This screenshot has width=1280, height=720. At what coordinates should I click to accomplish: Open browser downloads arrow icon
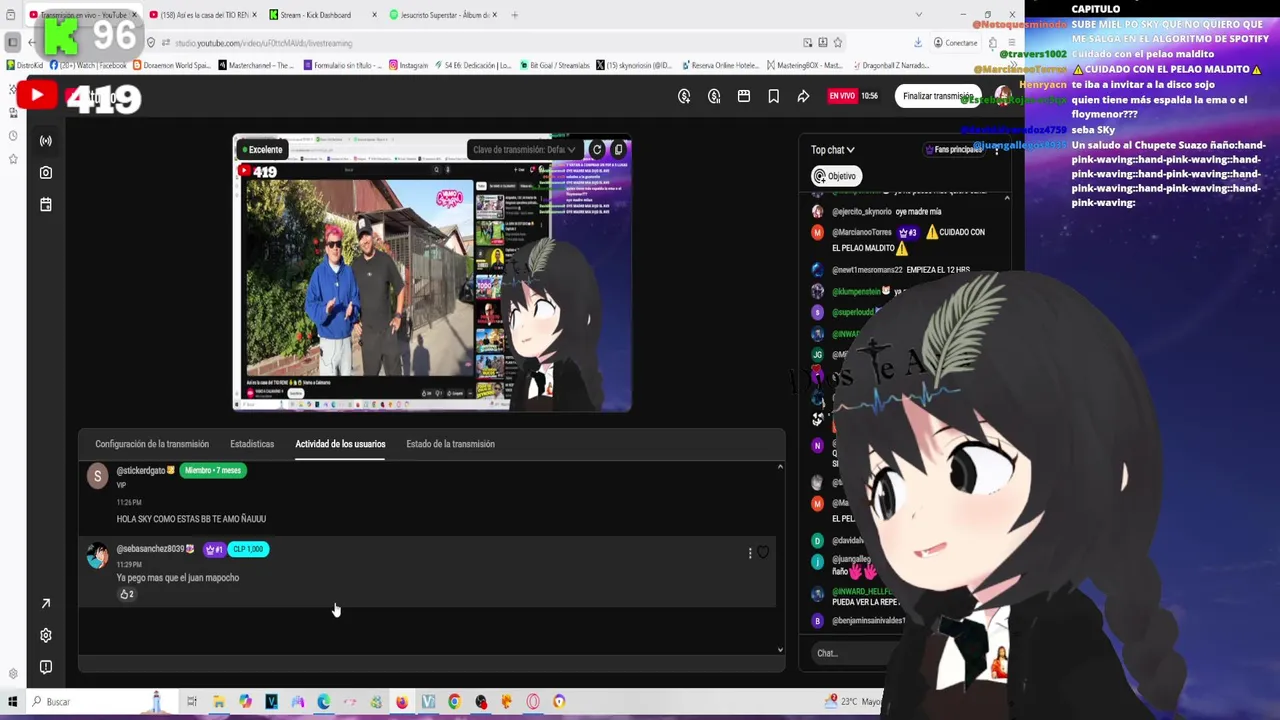918,43
